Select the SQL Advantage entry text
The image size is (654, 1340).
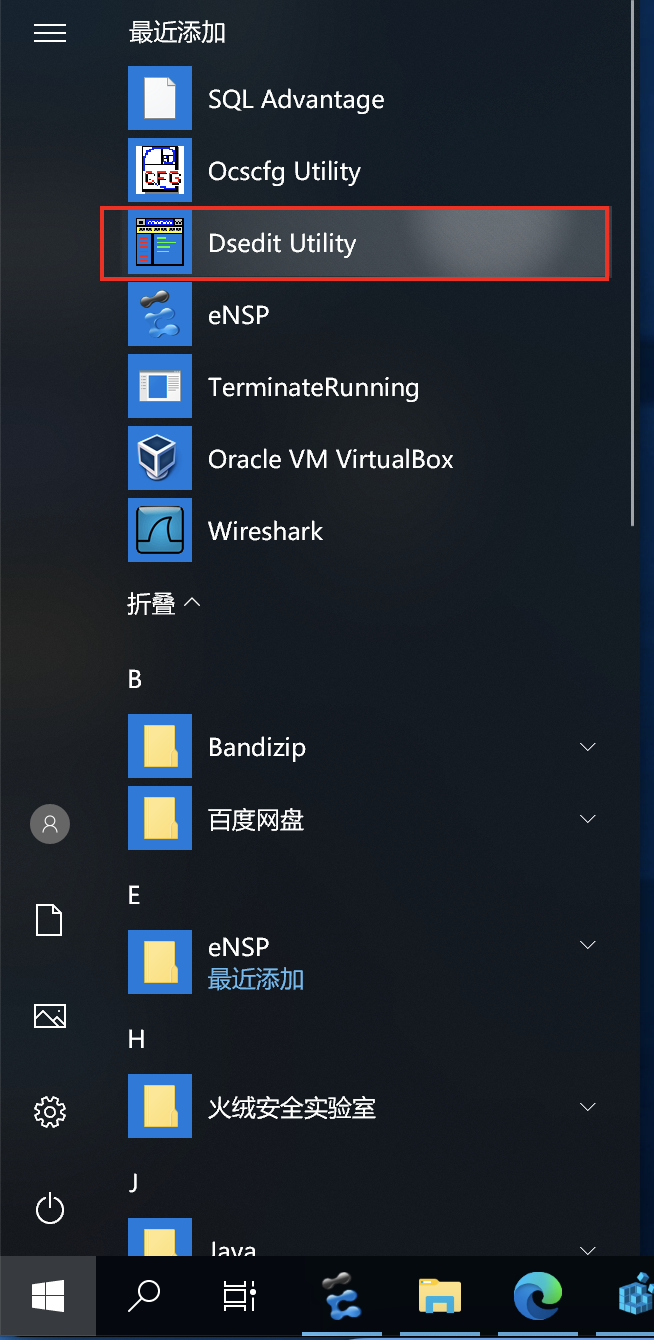click(296, 99)
